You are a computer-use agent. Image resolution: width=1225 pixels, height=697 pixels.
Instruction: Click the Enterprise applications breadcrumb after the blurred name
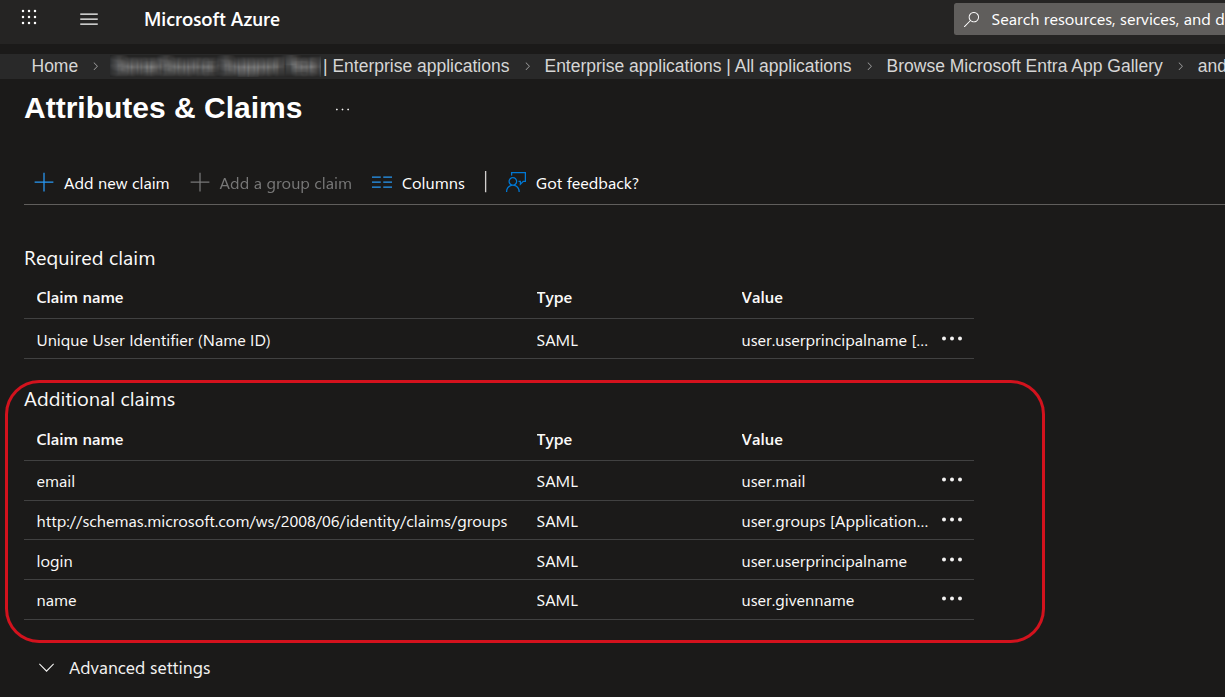[421, 66]
